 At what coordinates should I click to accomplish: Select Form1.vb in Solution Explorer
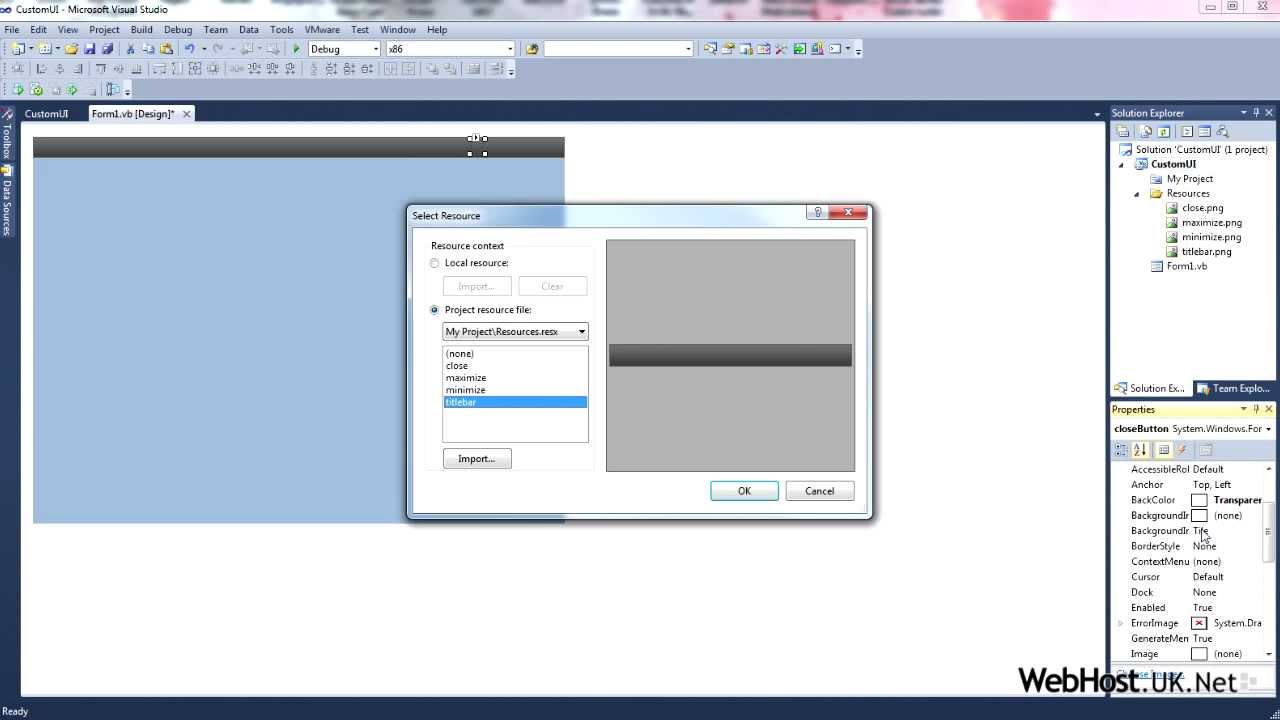coord(1186,267)
